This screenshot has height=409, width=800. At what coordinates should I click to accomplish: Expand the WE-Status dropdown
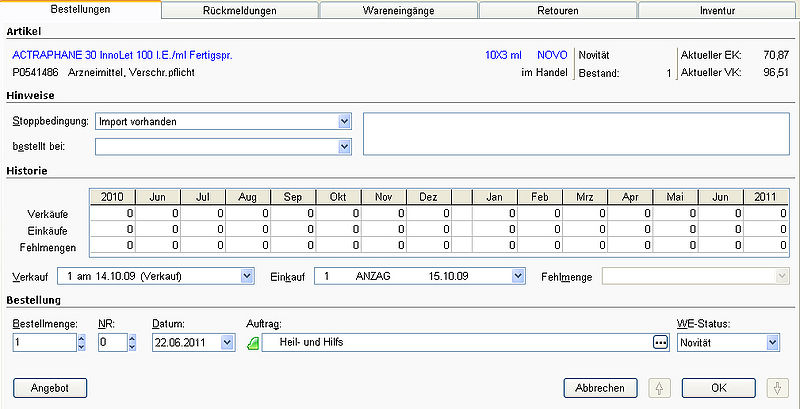pyautogui.click(x=773, y=343)
